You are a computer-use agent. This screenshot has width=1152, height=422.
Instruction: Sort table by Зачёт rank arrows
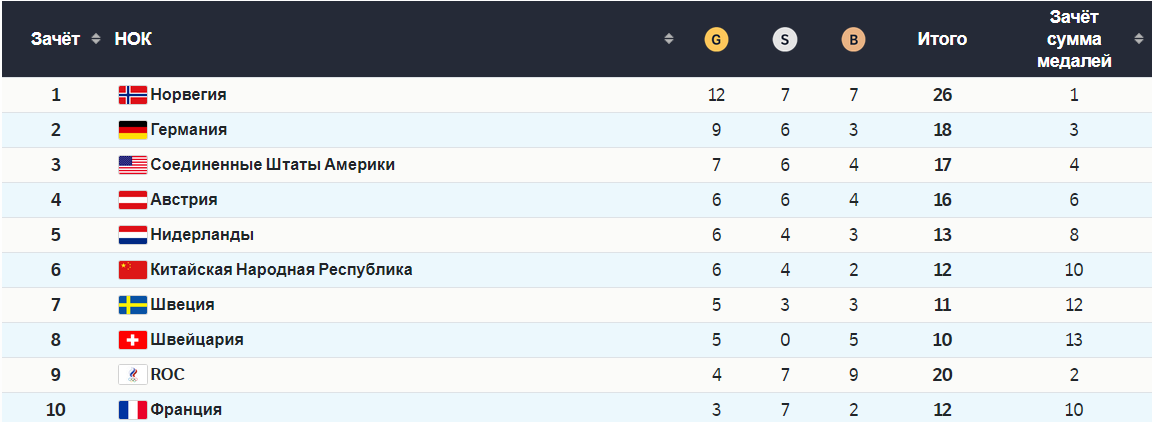[96, 39]
